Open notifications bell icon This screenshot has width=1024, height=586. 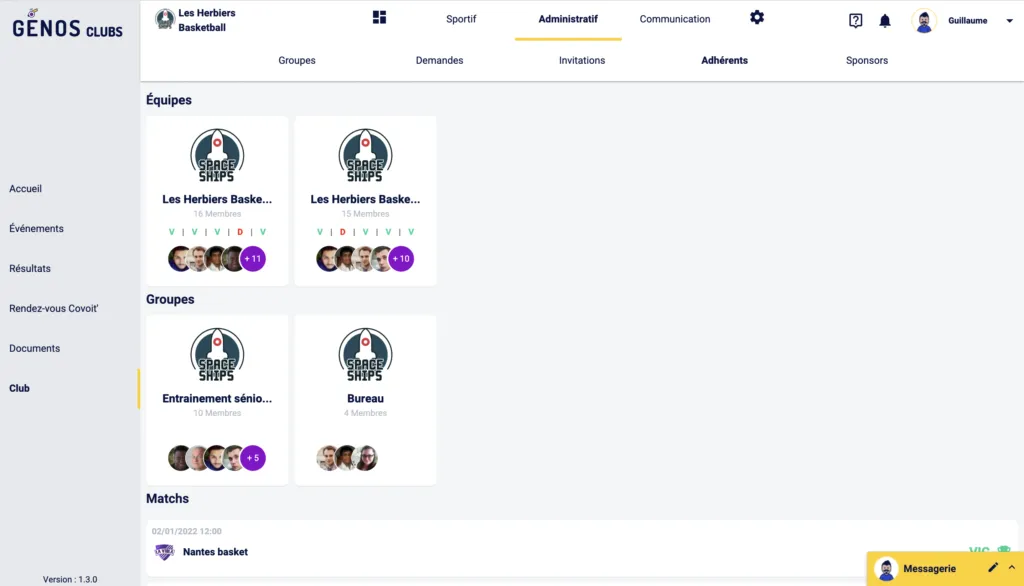[x=885, y=21]
